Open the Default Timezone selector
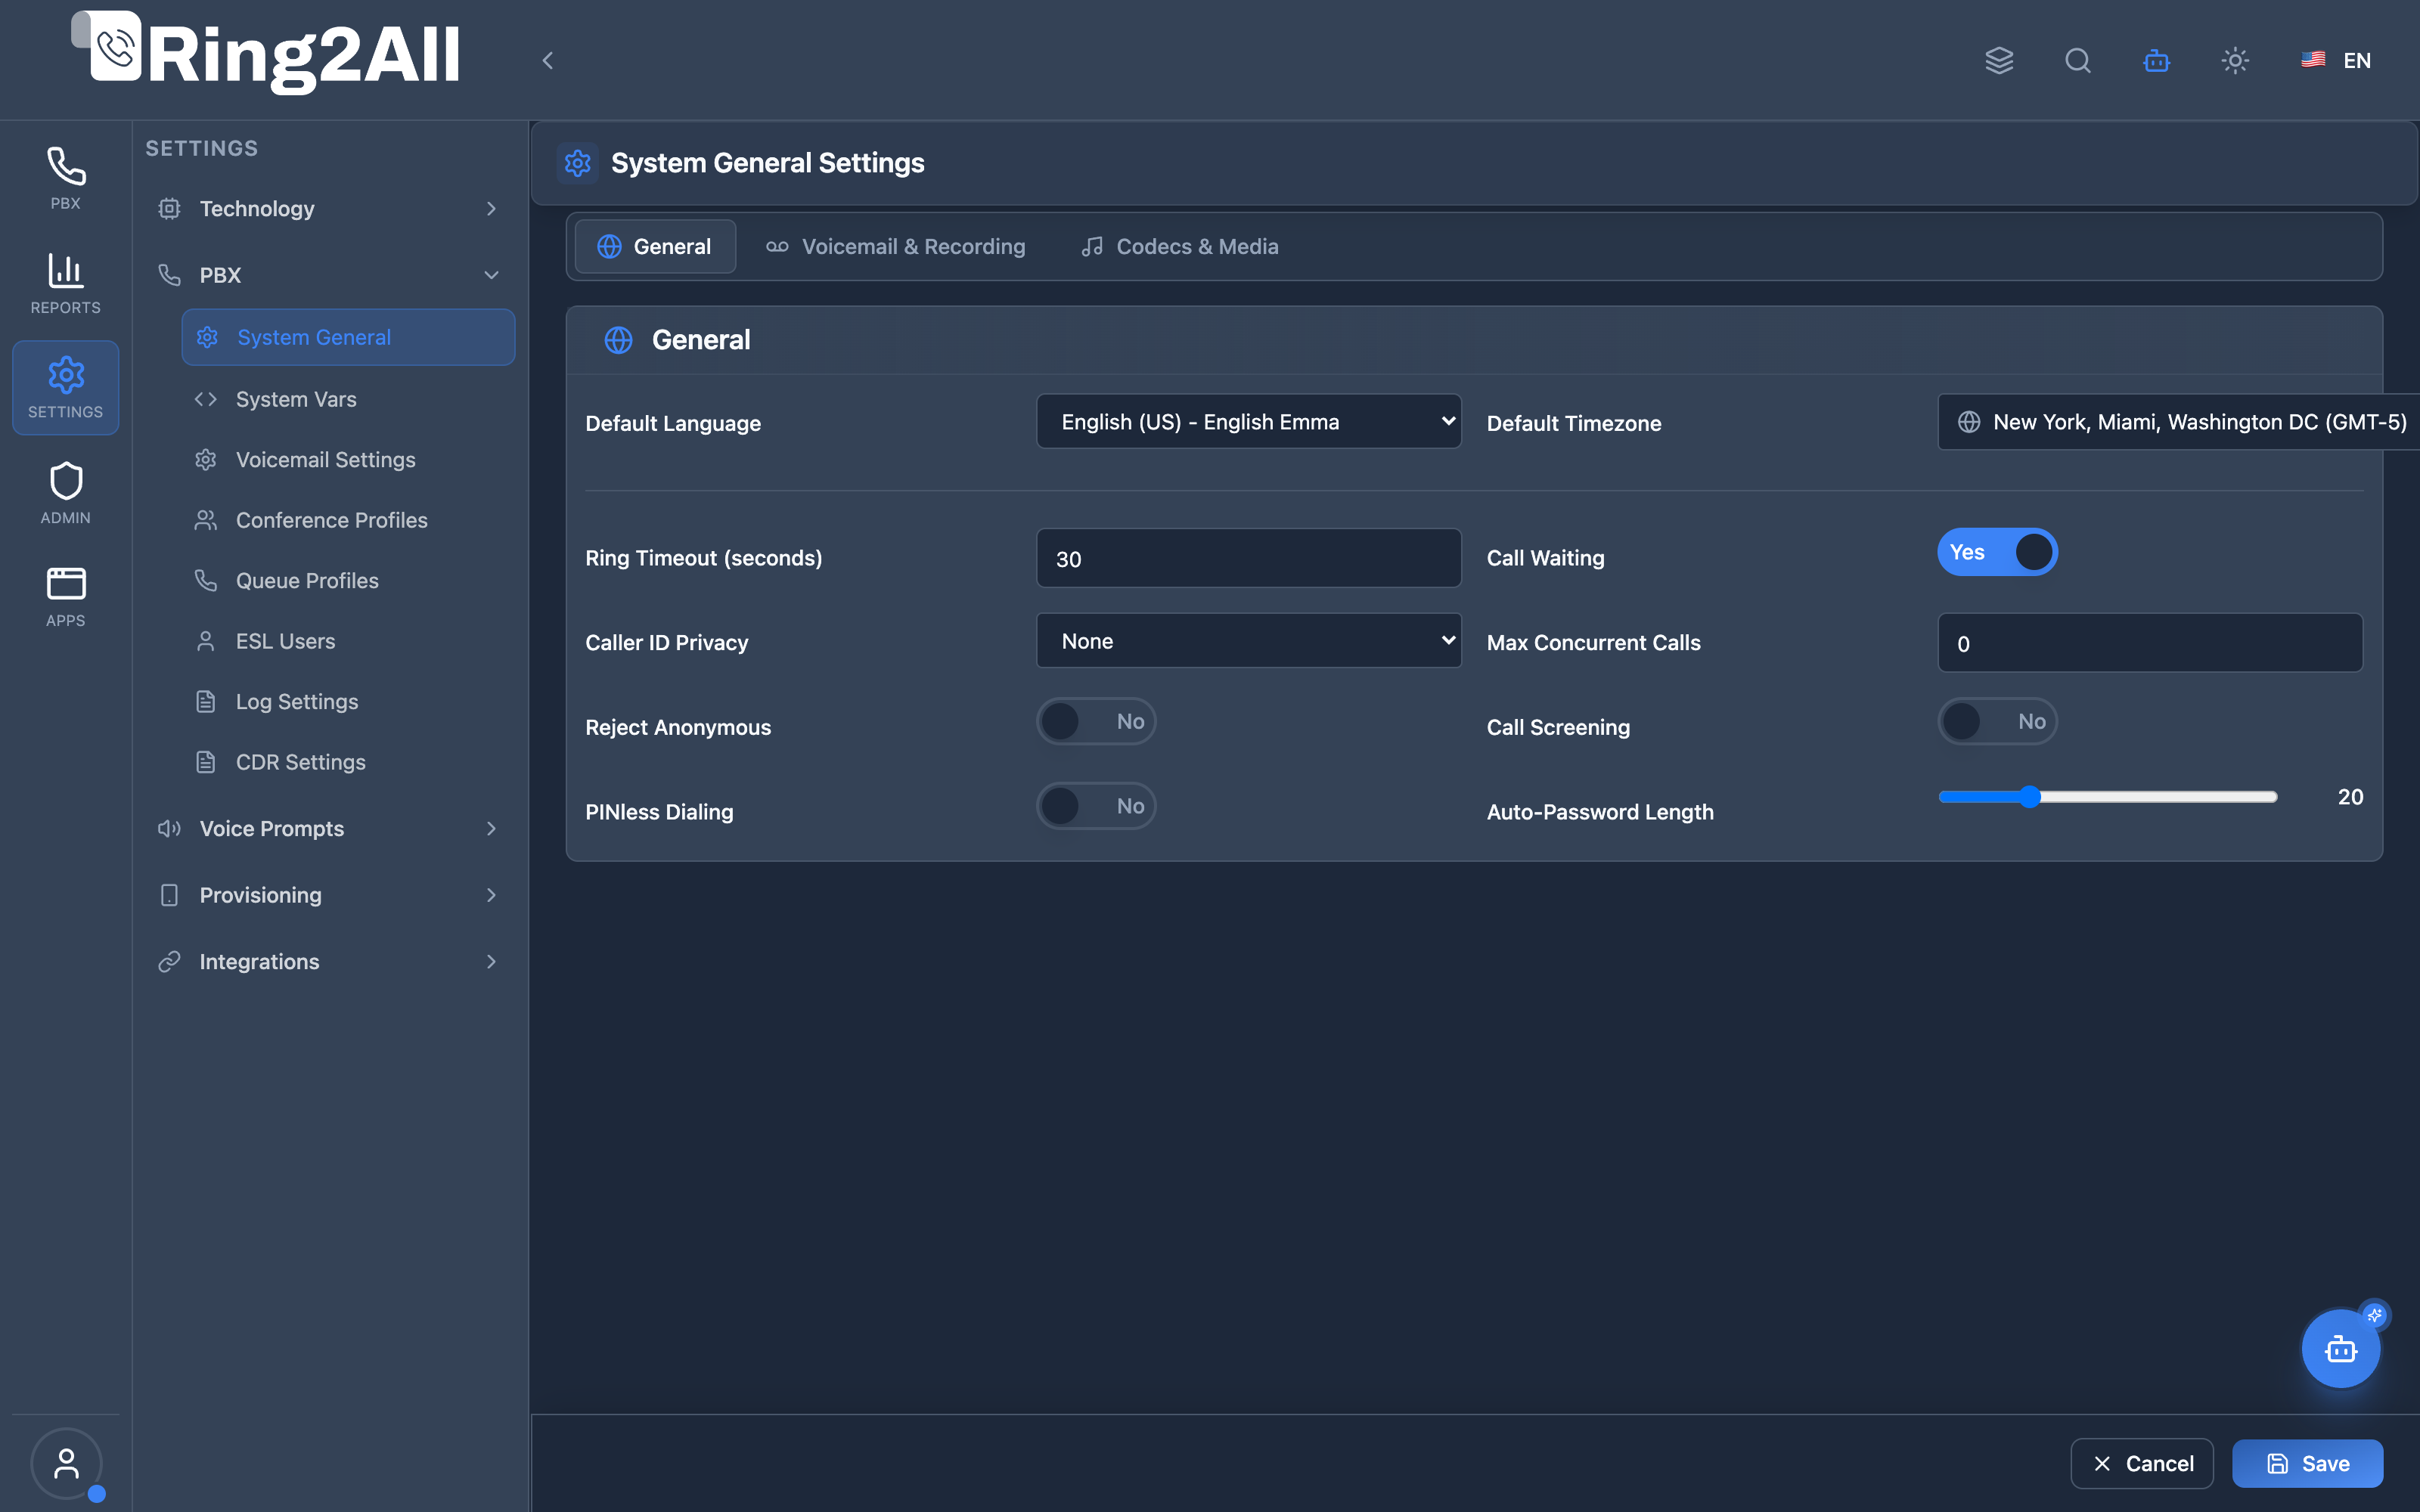The width and height of the screenshot is (2420, 1512). 2178,422
